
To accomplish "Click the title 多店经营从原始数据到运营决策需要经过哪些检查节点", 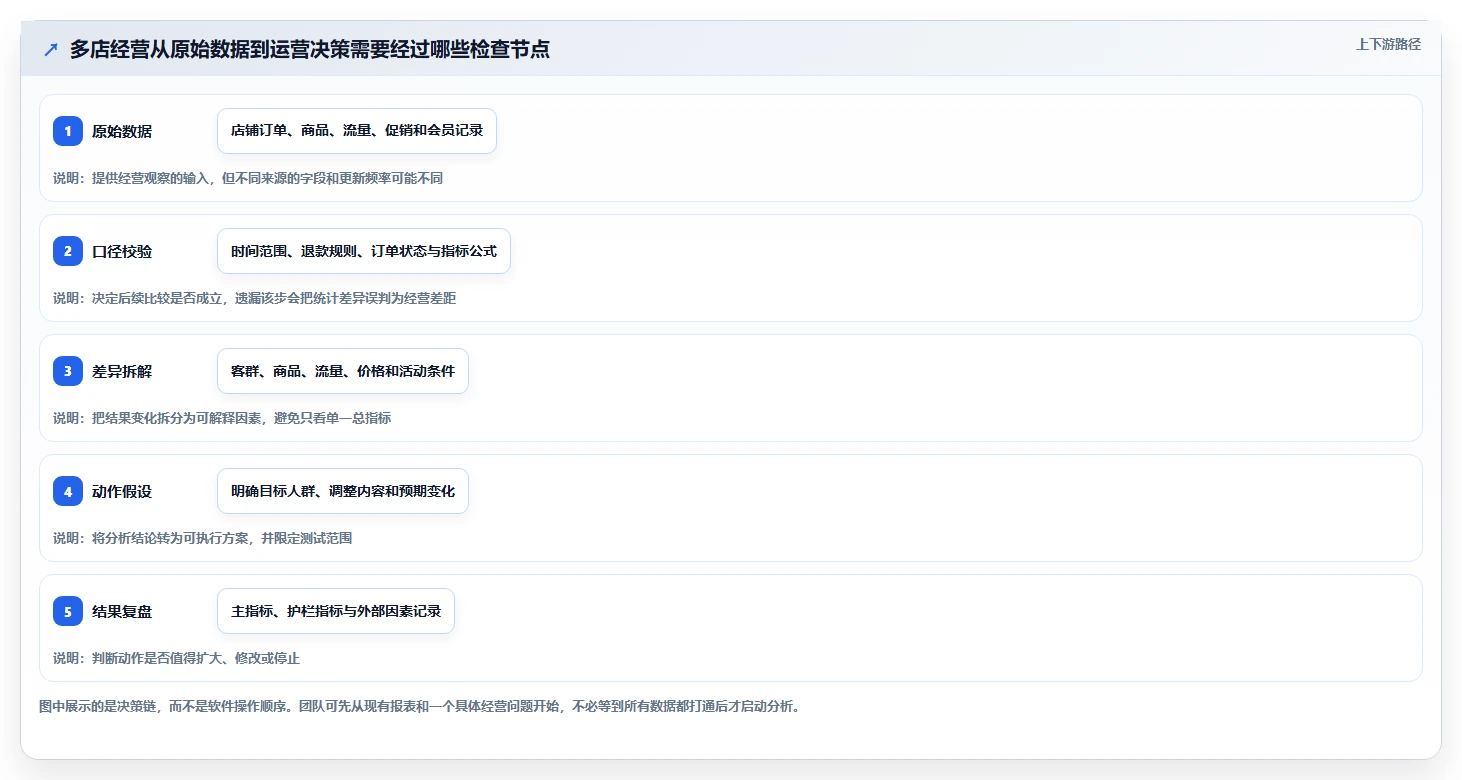I will pyautogui.click(x=310, y=50).
